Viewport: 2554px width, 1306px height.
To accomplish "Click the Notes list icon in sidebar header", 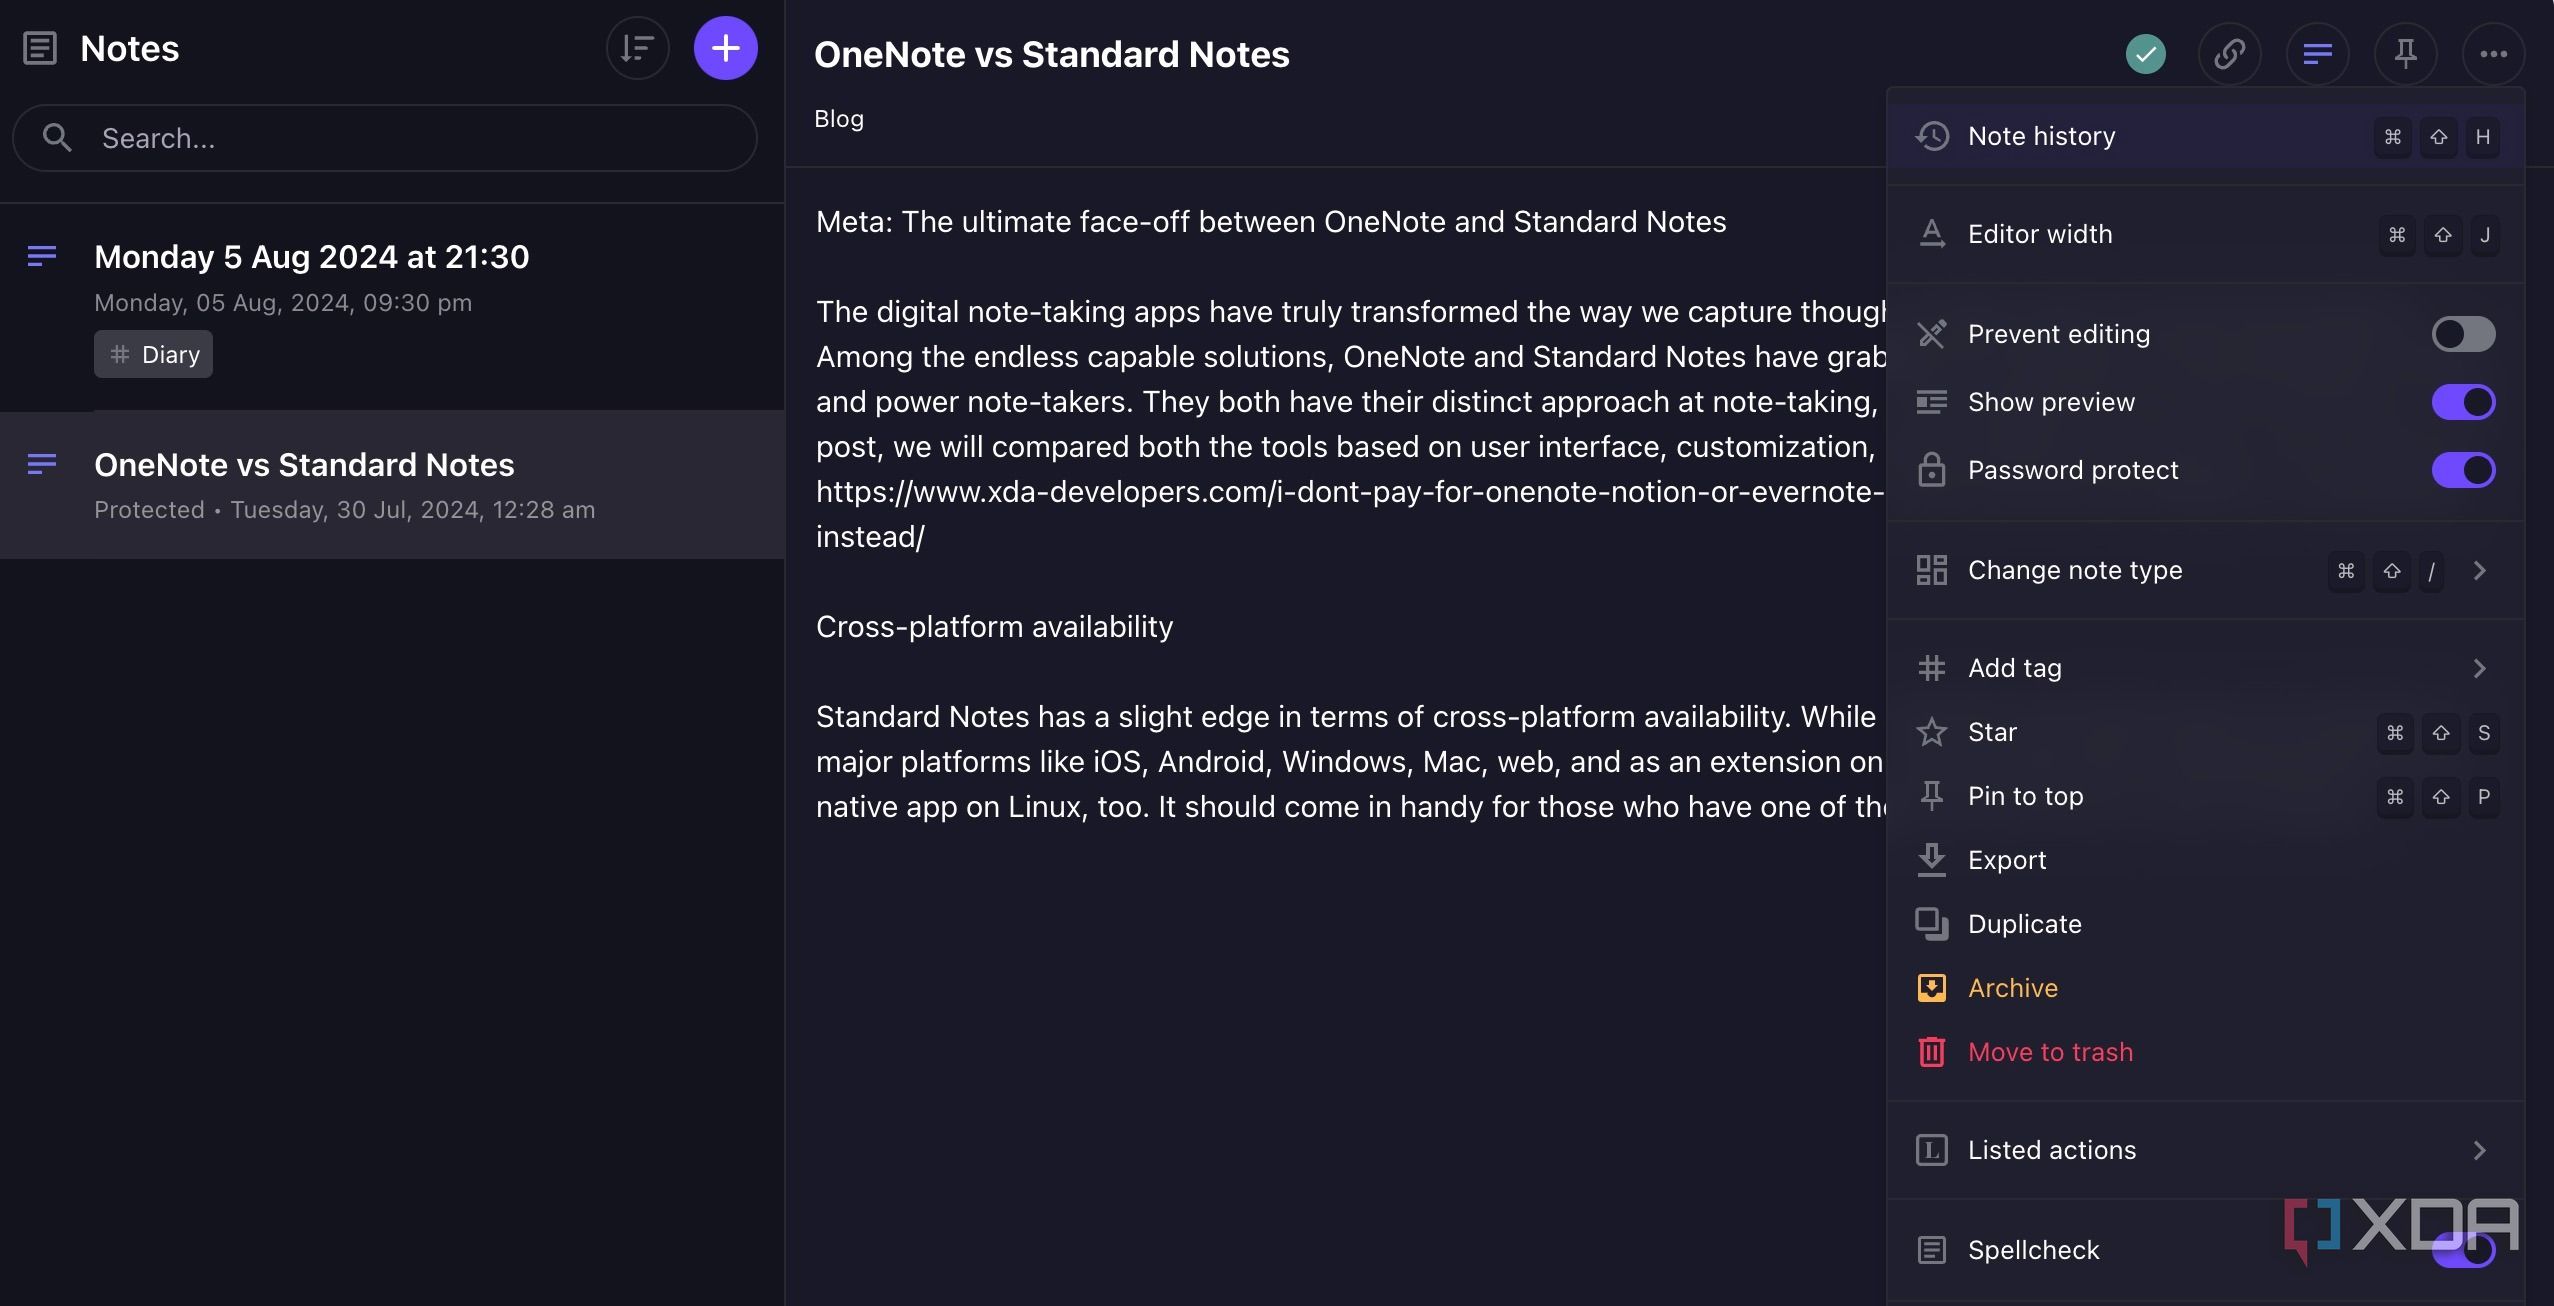I will [40, 48].
